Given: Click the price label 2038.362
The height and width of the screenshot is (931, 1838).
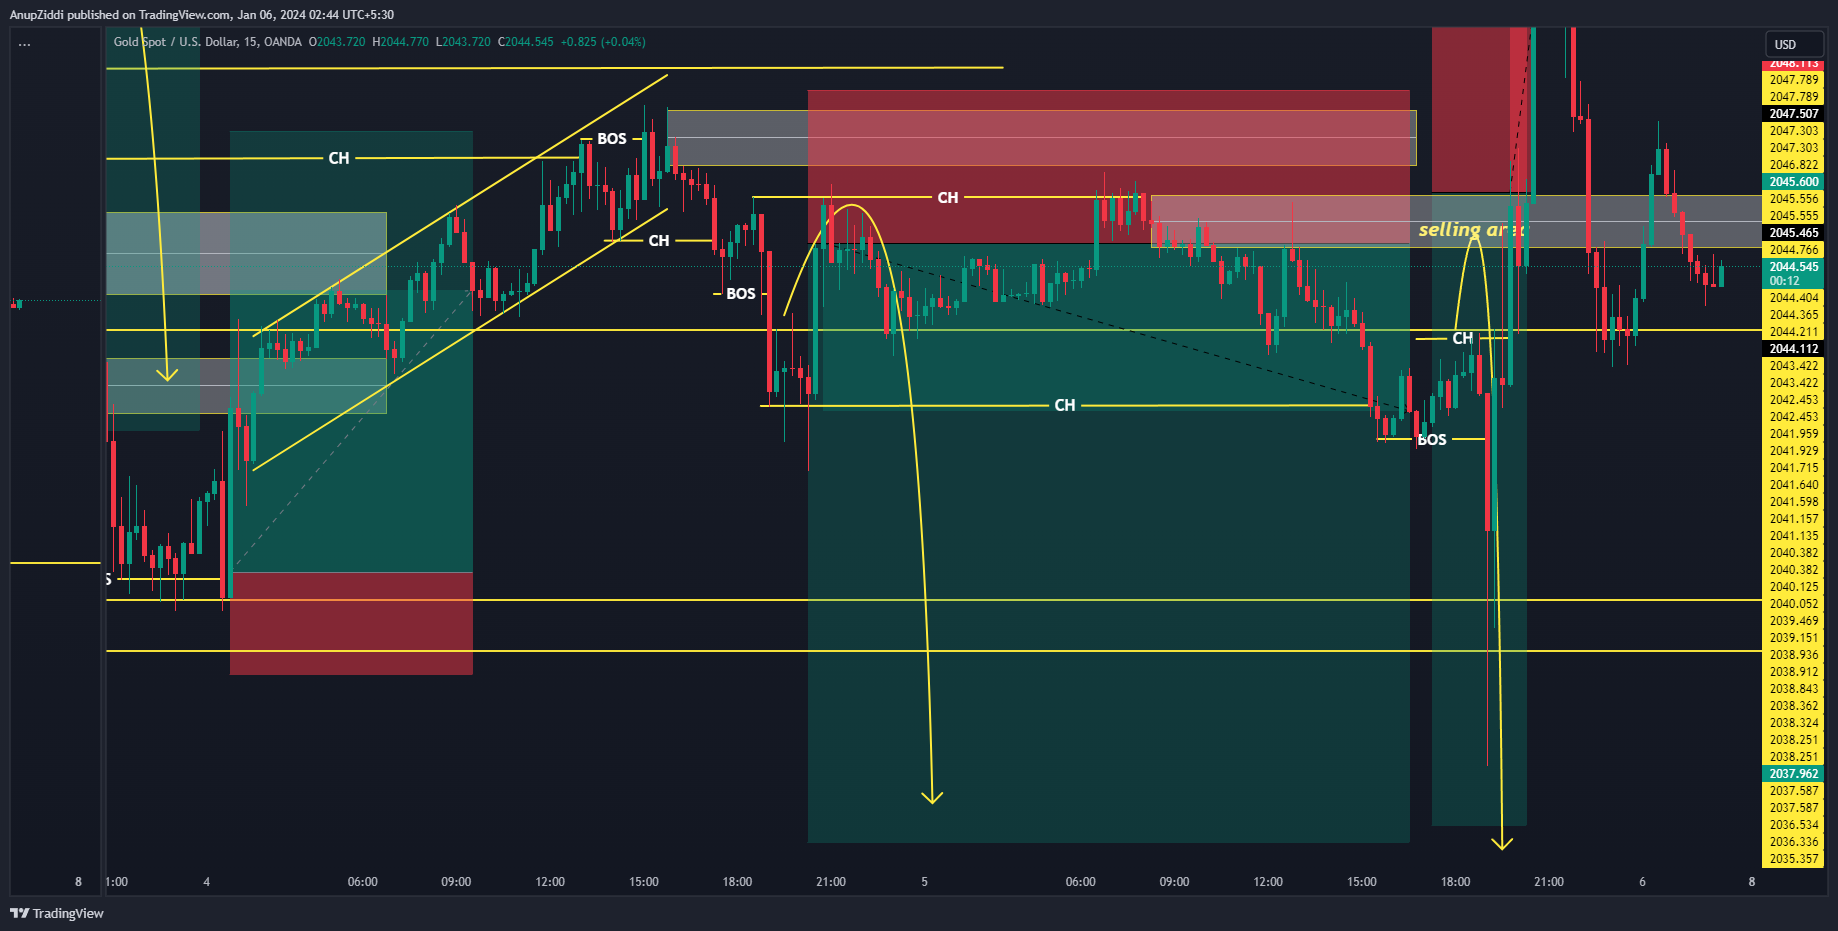Looking at the screenshot, I should point(1794,706).
